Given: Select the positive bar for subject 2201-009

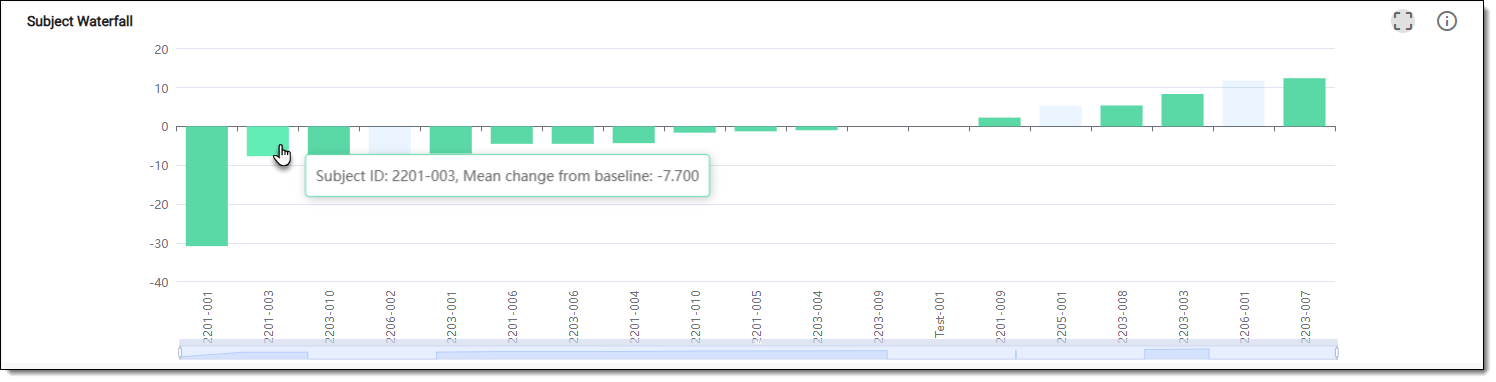Looking at the screenshot, I should 1000,122.
